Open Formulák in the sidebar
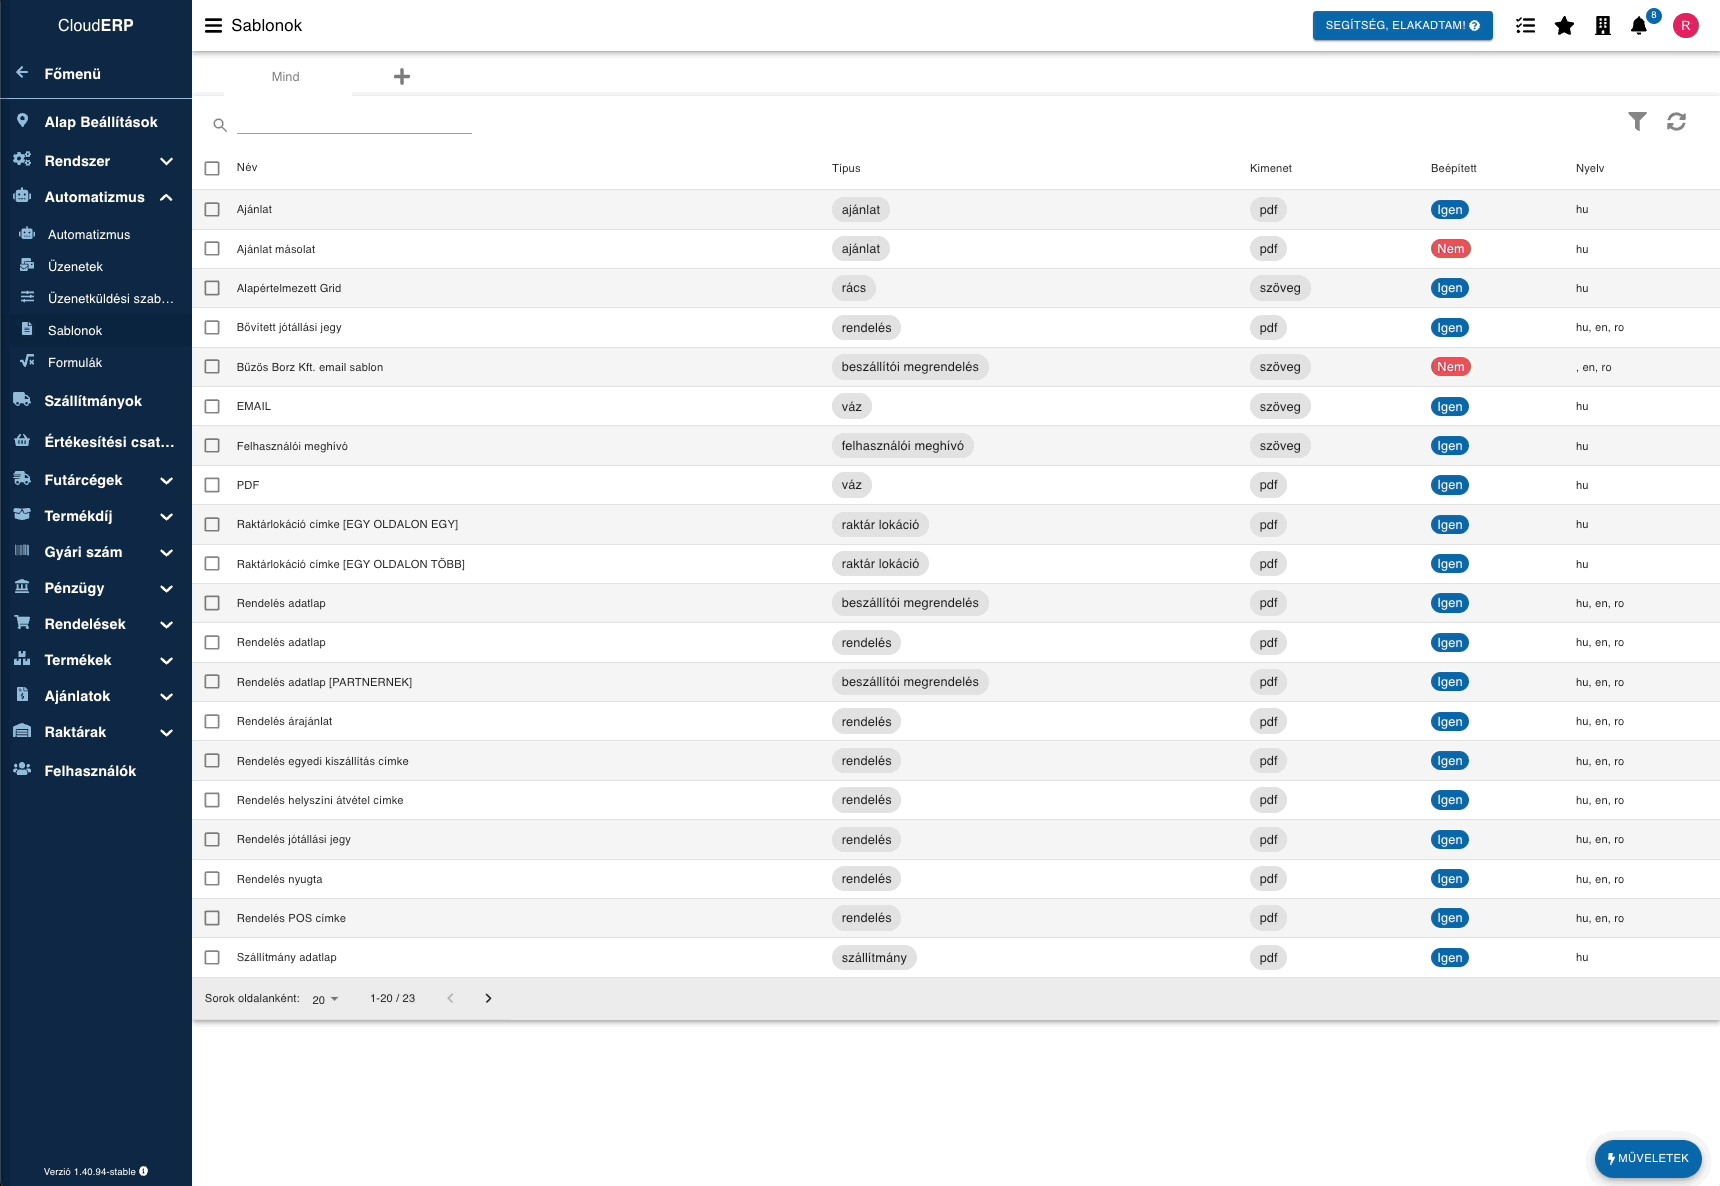1720x1186 pixels. [x=75, y=363]
